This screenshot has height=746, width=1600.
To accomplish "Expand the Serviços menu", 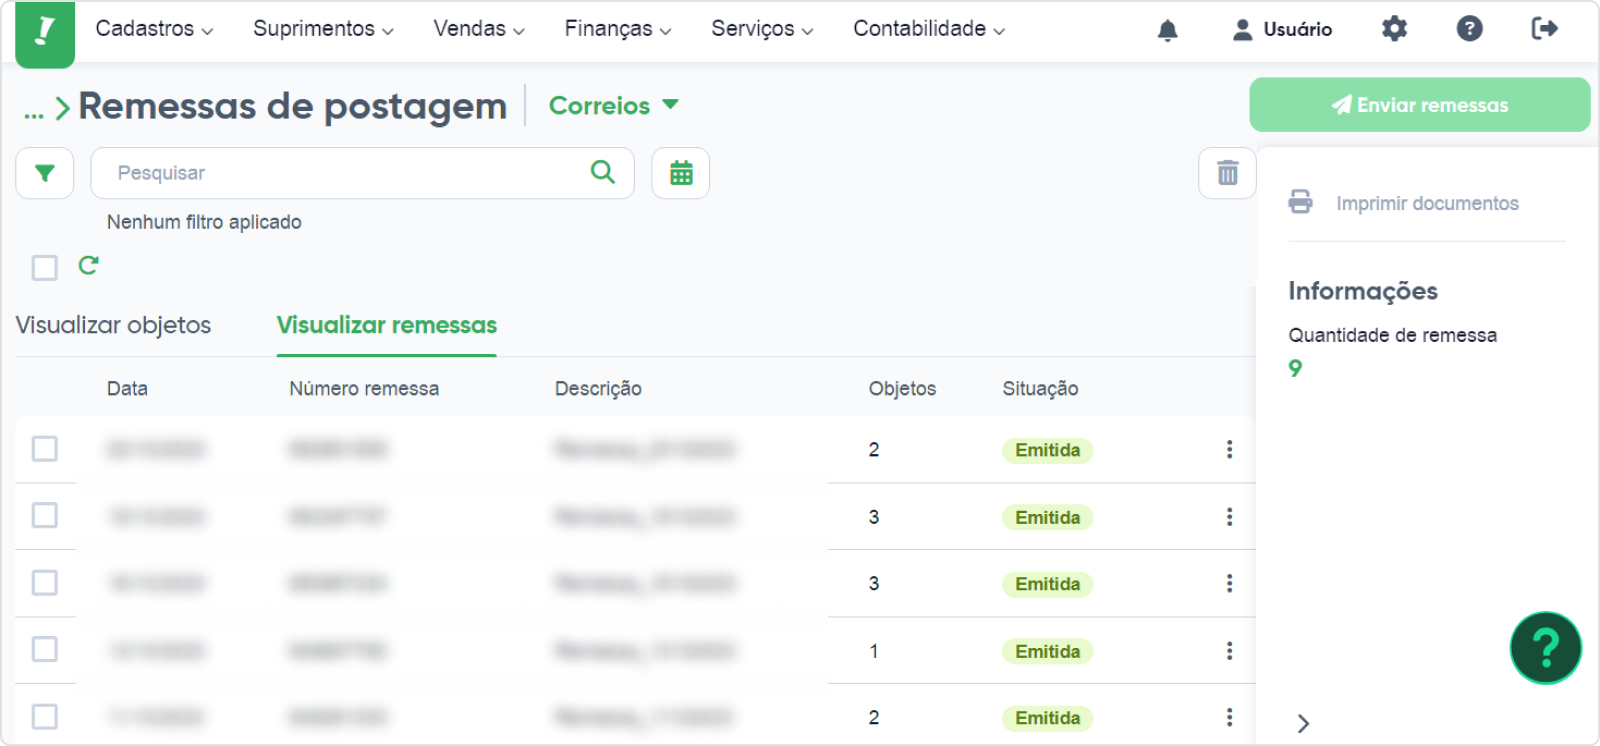I will tap(762, 29).
